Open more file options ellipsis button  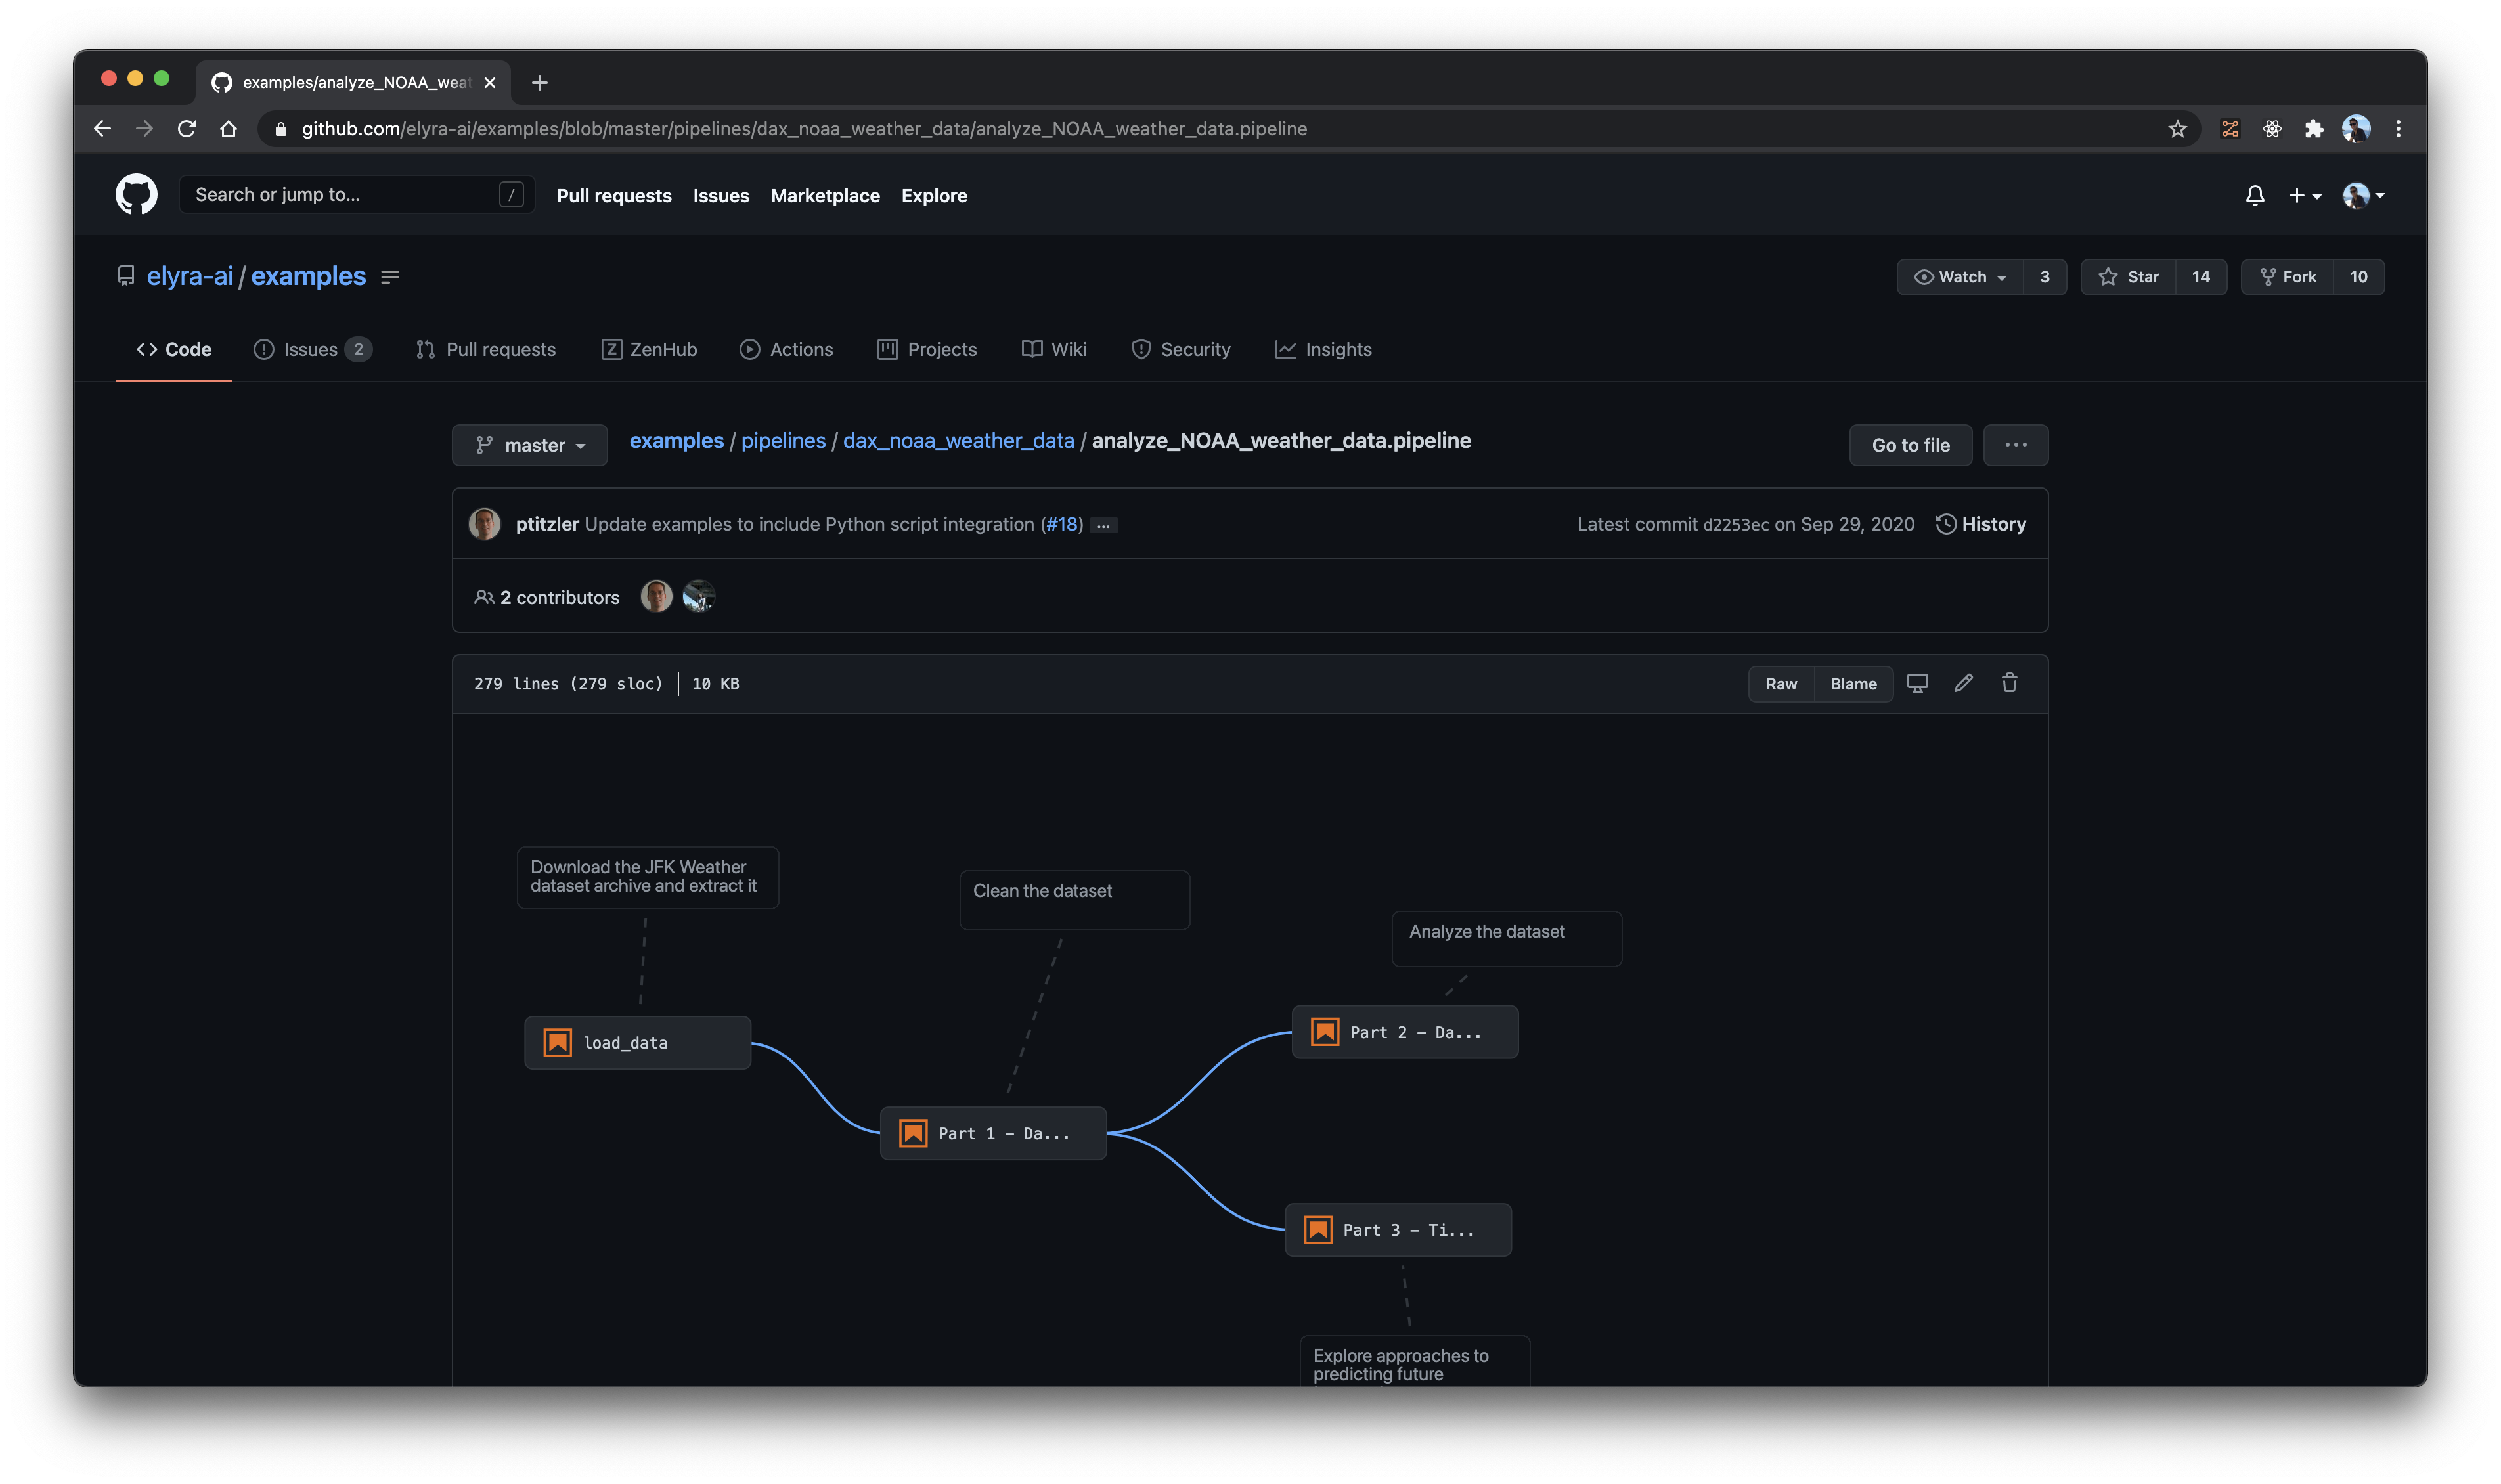2015,445
